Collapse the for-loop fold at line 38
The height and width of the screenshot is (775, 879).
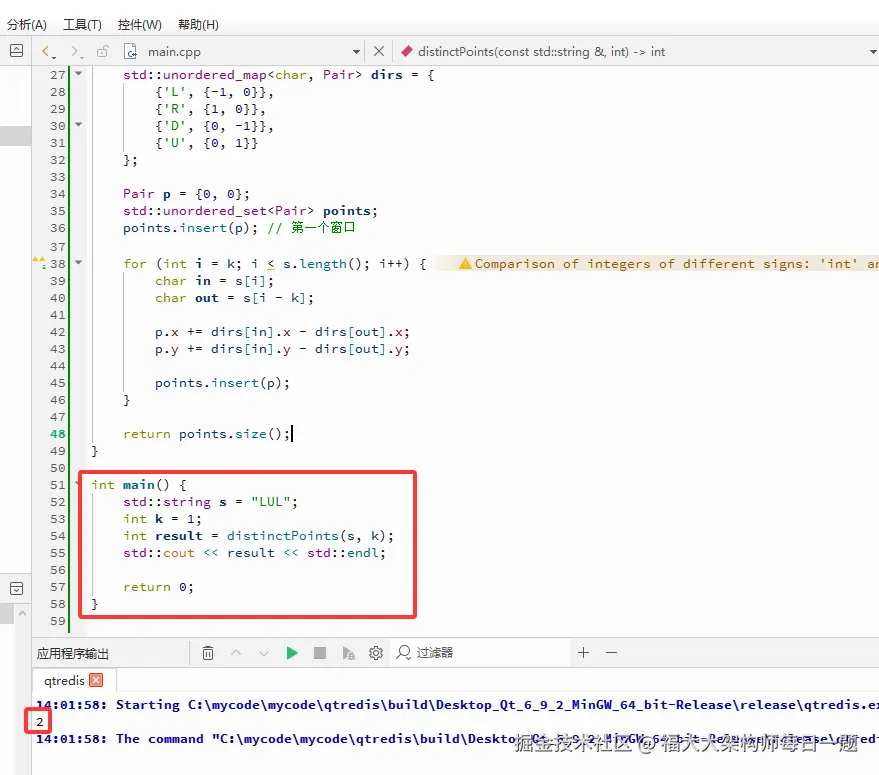78,262
